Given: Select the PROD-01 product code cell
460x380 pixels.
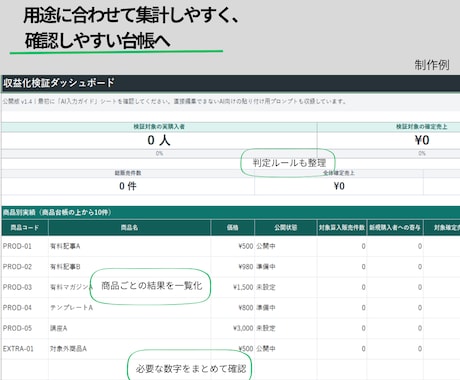Looking at the screenshot, I should point(25,246).
